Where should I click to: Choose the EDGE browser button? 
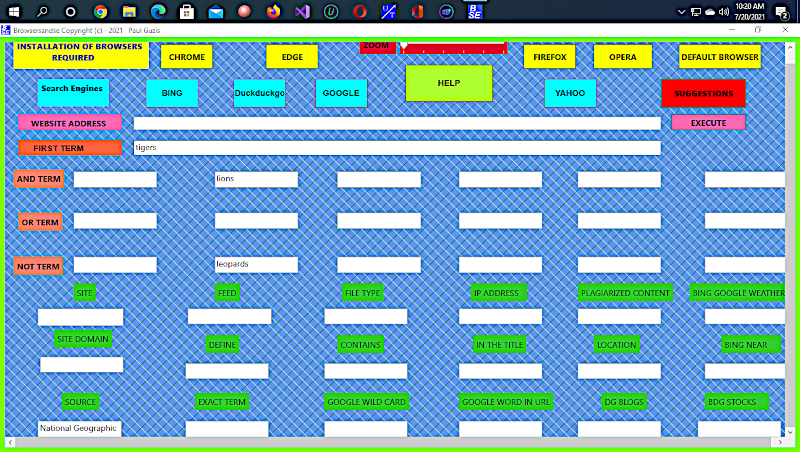[292, 57]
